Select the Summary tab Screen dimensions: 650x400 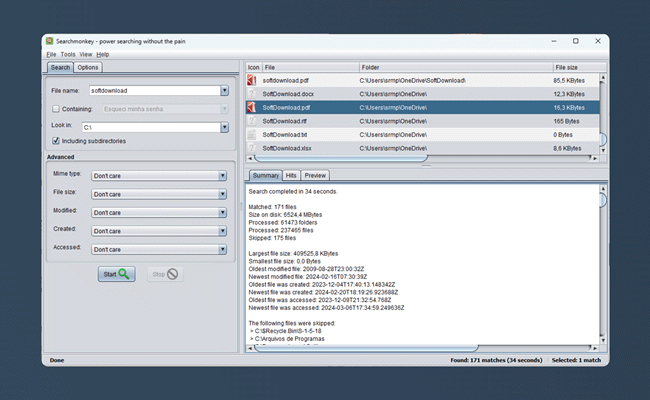click(x=265, y=175)
